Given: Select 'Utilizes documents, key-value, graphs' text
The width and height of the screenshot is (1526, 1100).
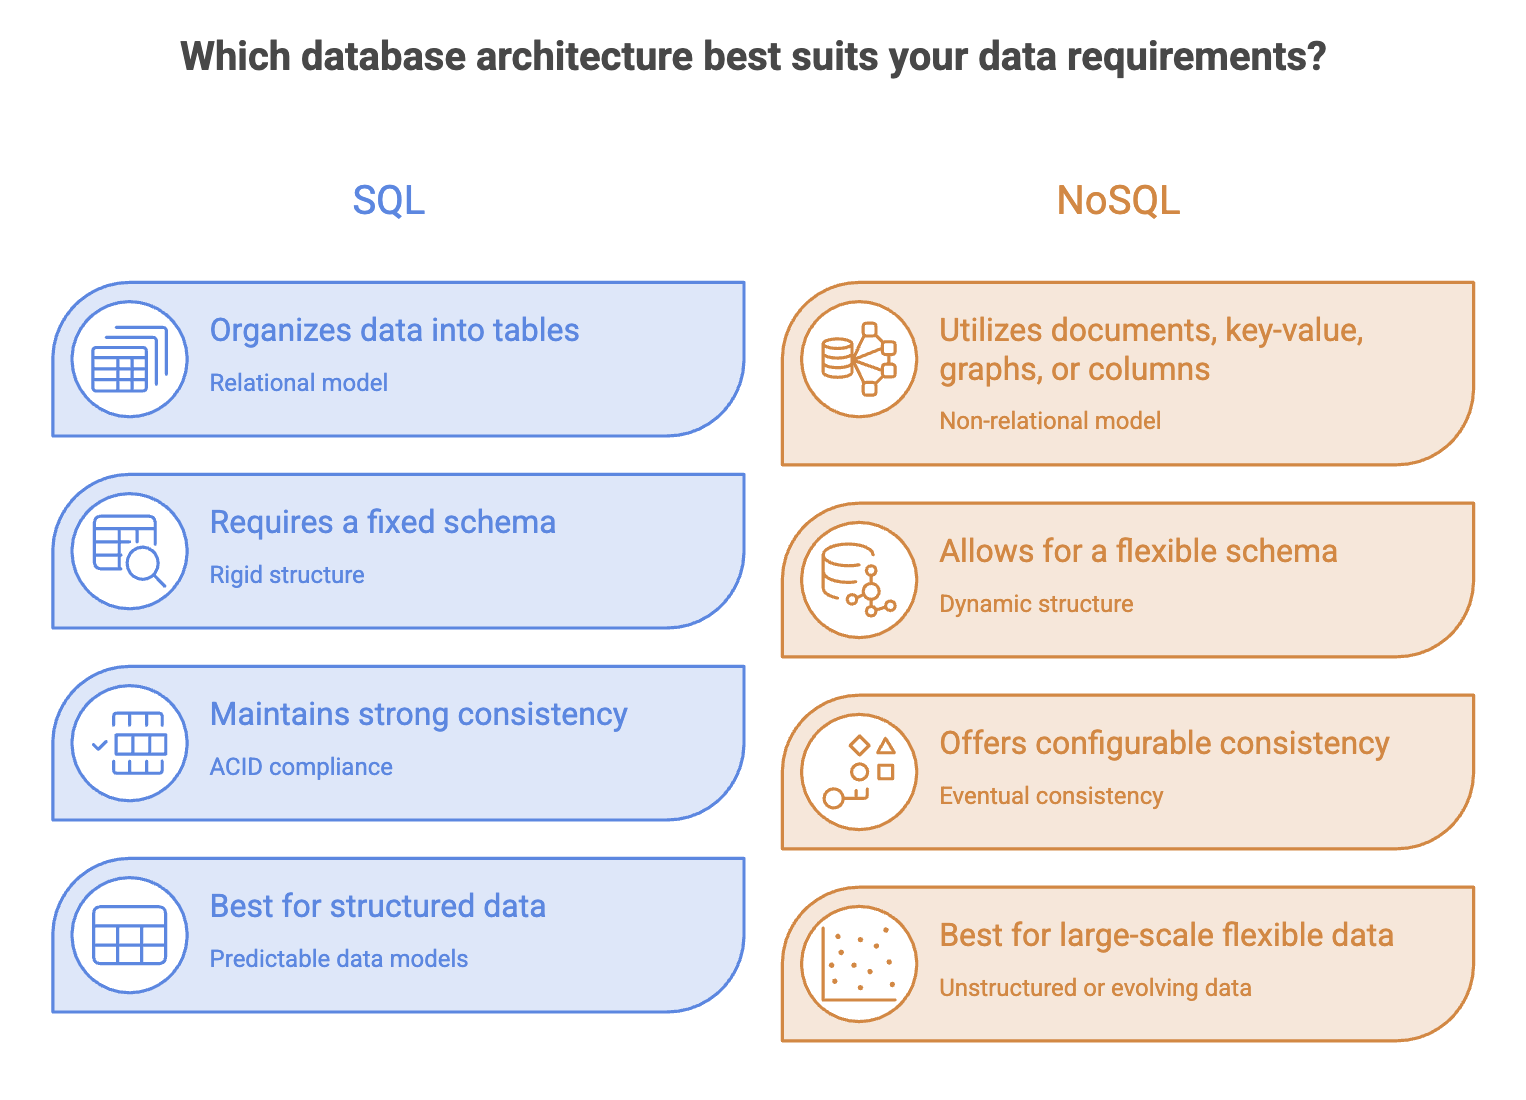Looking at the screenshot, I should [1151, 349].
